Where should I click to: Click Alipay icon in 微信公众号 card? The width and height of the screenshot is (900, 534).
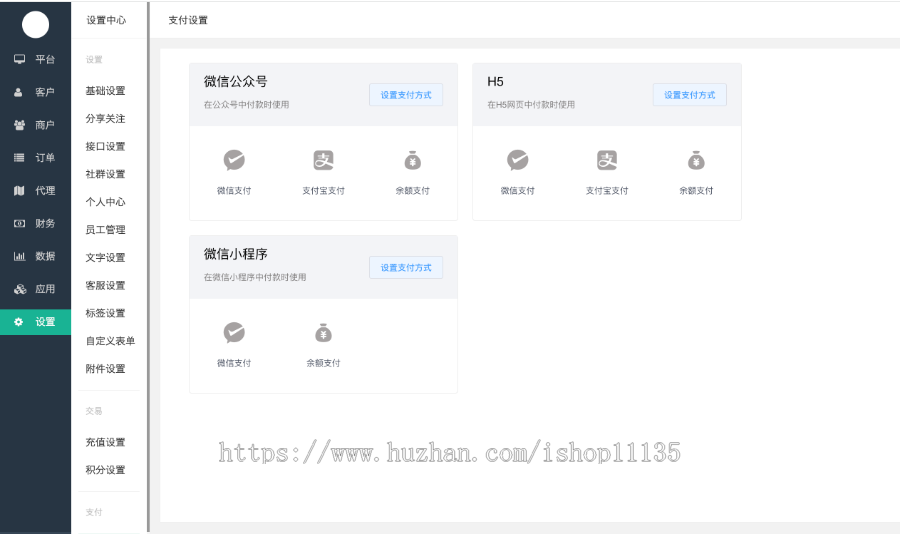(324, 160)
